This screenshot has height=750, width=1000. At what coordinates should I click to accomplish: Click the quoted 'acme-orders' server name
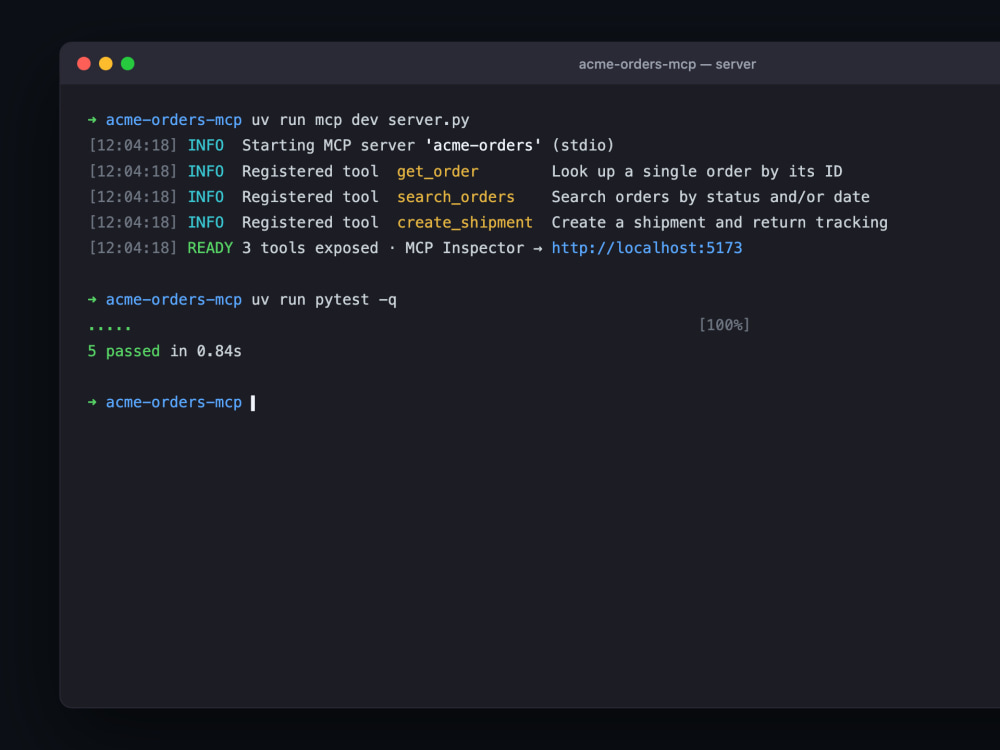(x=483, y=145)
